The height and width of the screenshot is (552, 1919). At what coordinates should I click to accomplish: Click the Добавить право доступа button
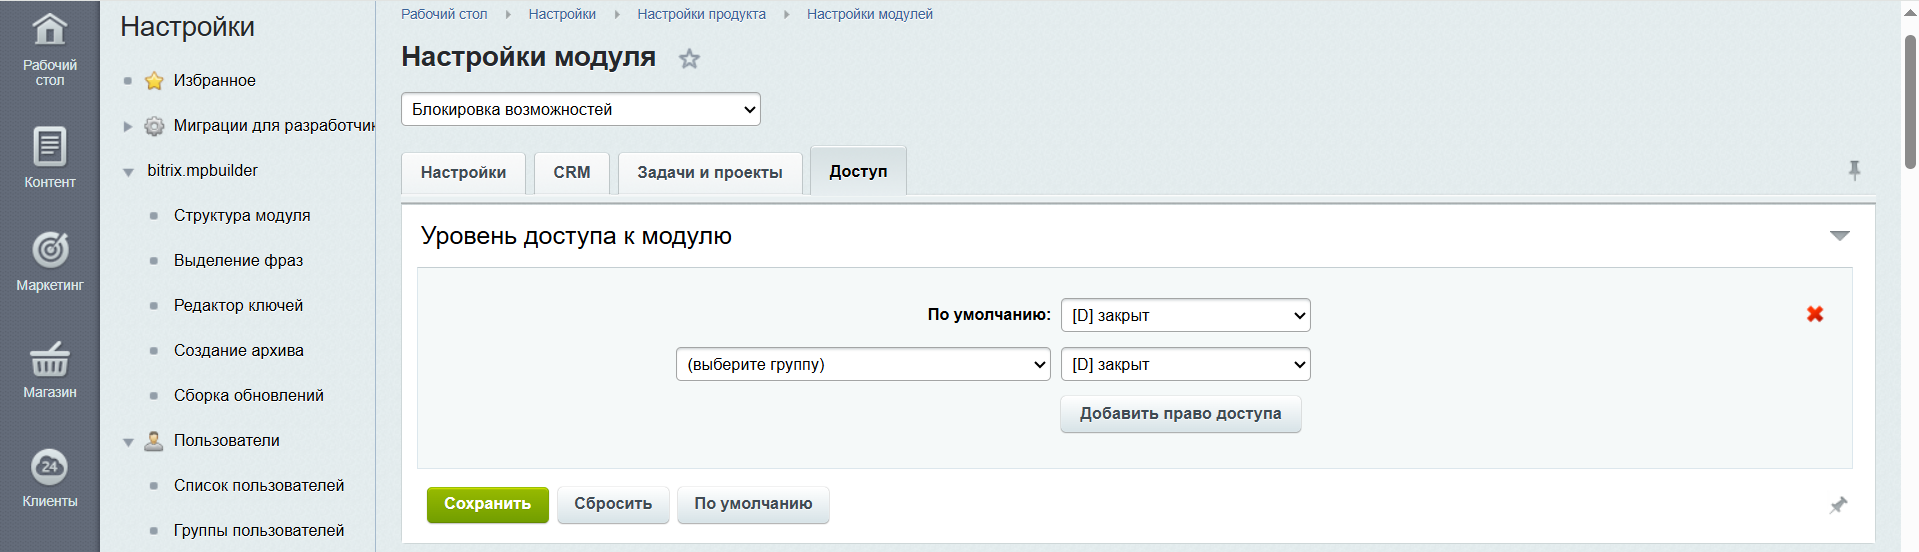pyautogui.click(x=1180, y=414)
